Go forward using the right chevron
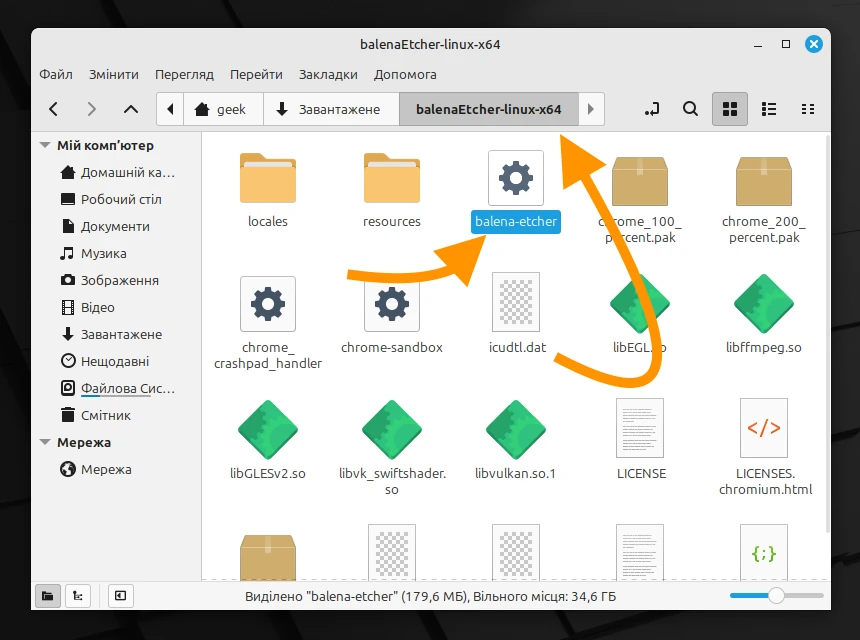 [92, 109]
